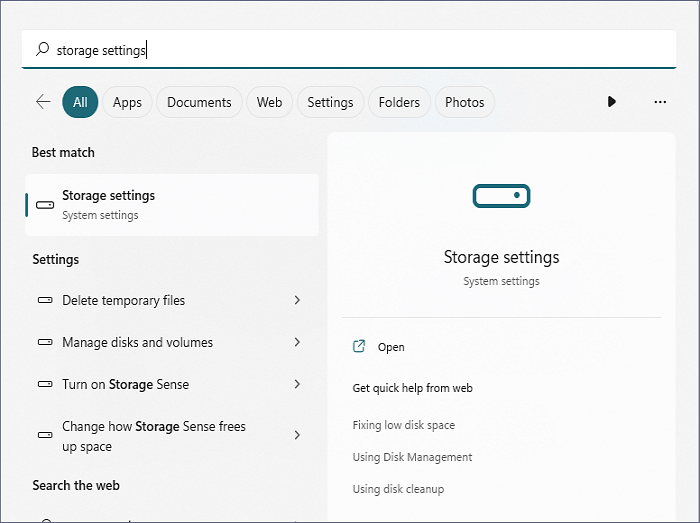Click the Open external link icon
The height and width of the screenshot is (523, 700).
tap(359, 347)
